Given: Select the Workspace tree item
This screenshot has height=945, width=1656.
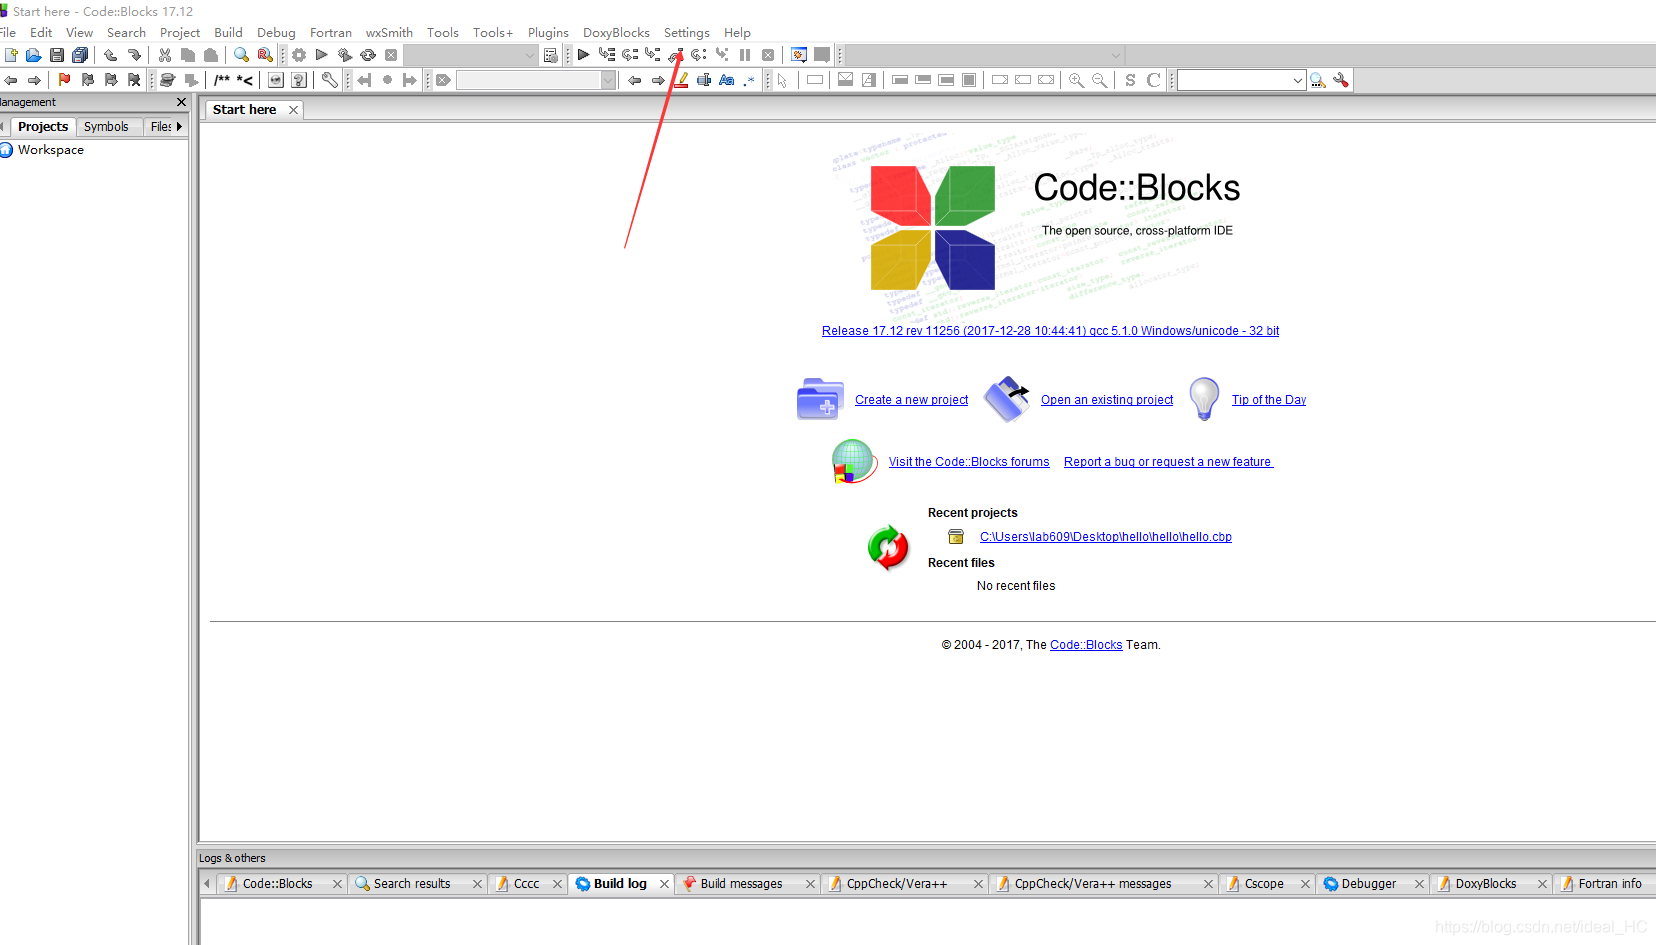Looking at the screenshot, I should pos(50,150).
